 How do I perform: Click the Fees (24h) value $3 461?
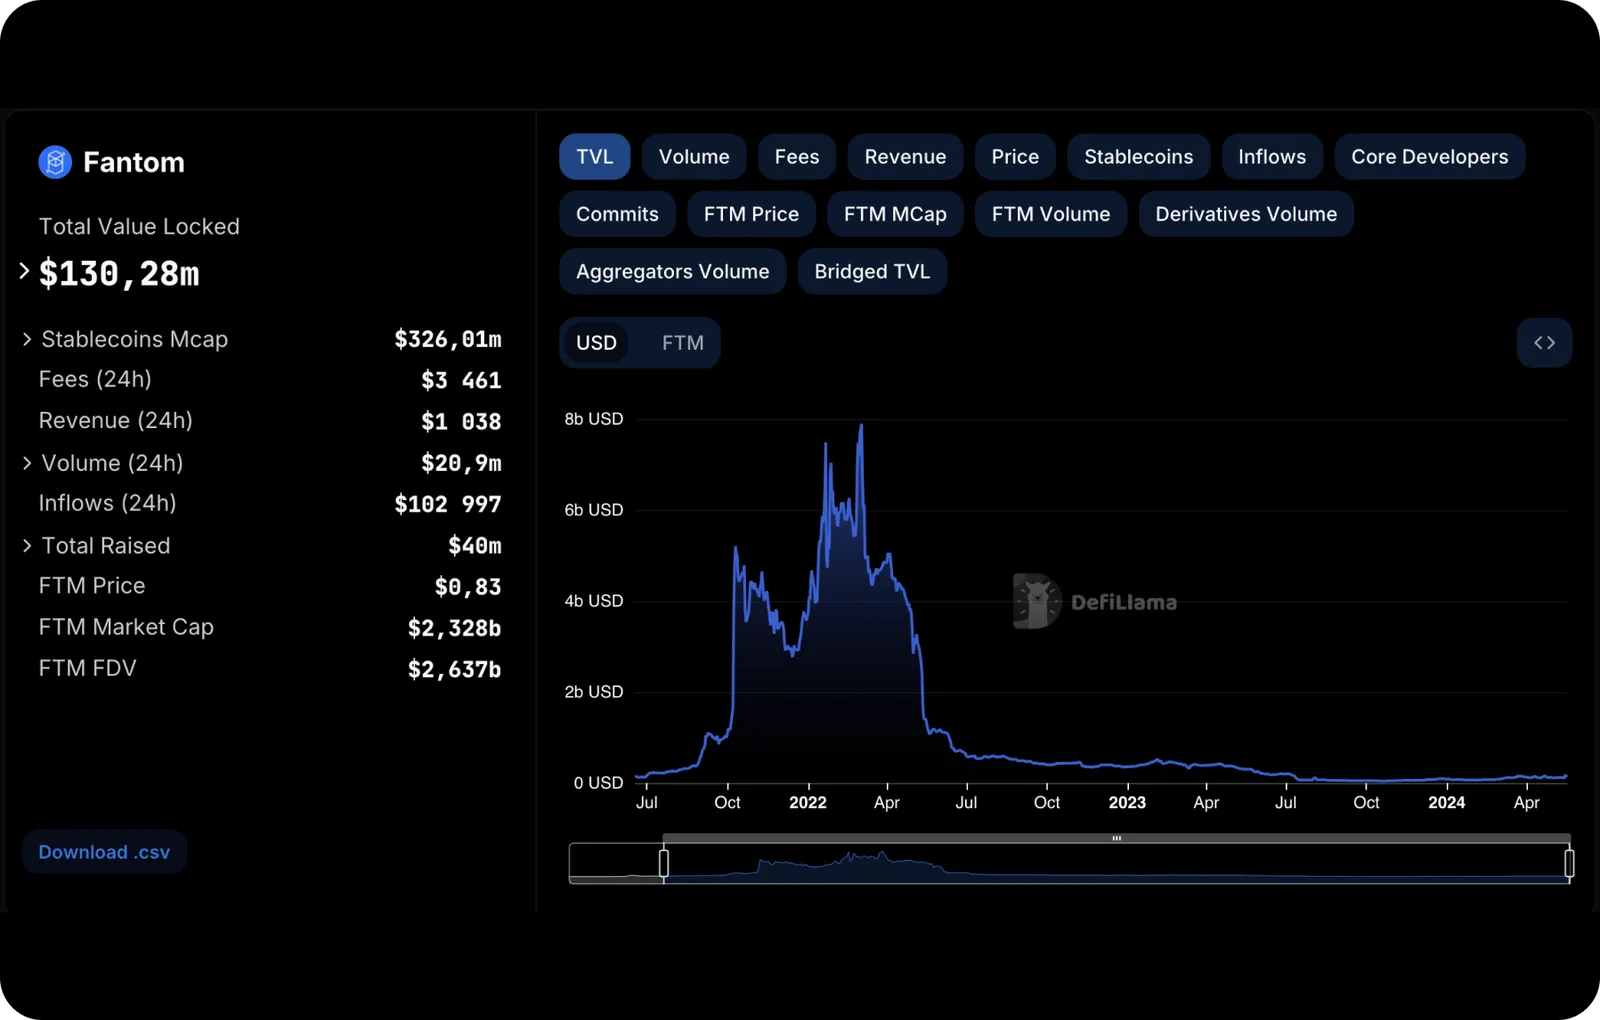pos(461,380)
